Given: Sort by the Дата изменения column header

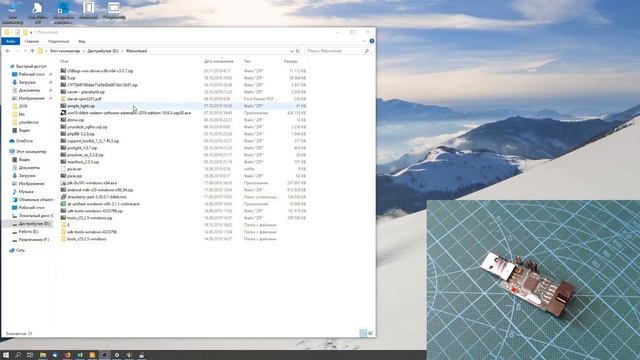Looking at the screenshot, I should (219, 61).
